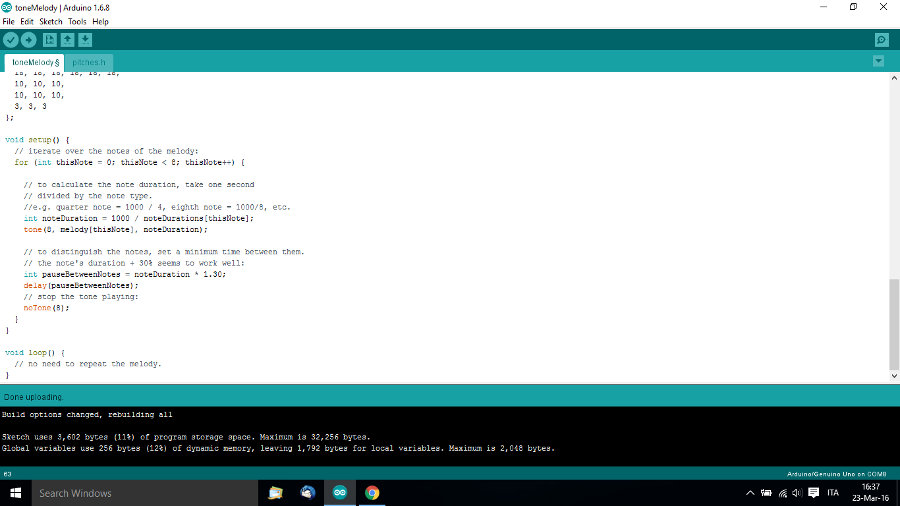Click the ITA keyboard language indicator
900x506 pixels.
tap(833, 493)
